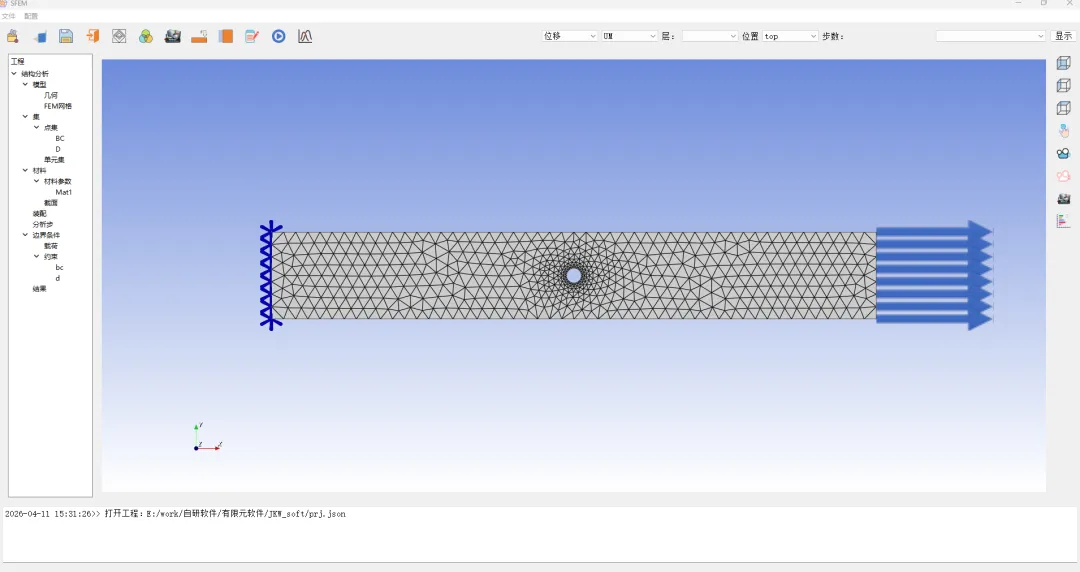Select the shaded blue cube view icon
Screen dimensions: 1080x572
click(1063, 63)
